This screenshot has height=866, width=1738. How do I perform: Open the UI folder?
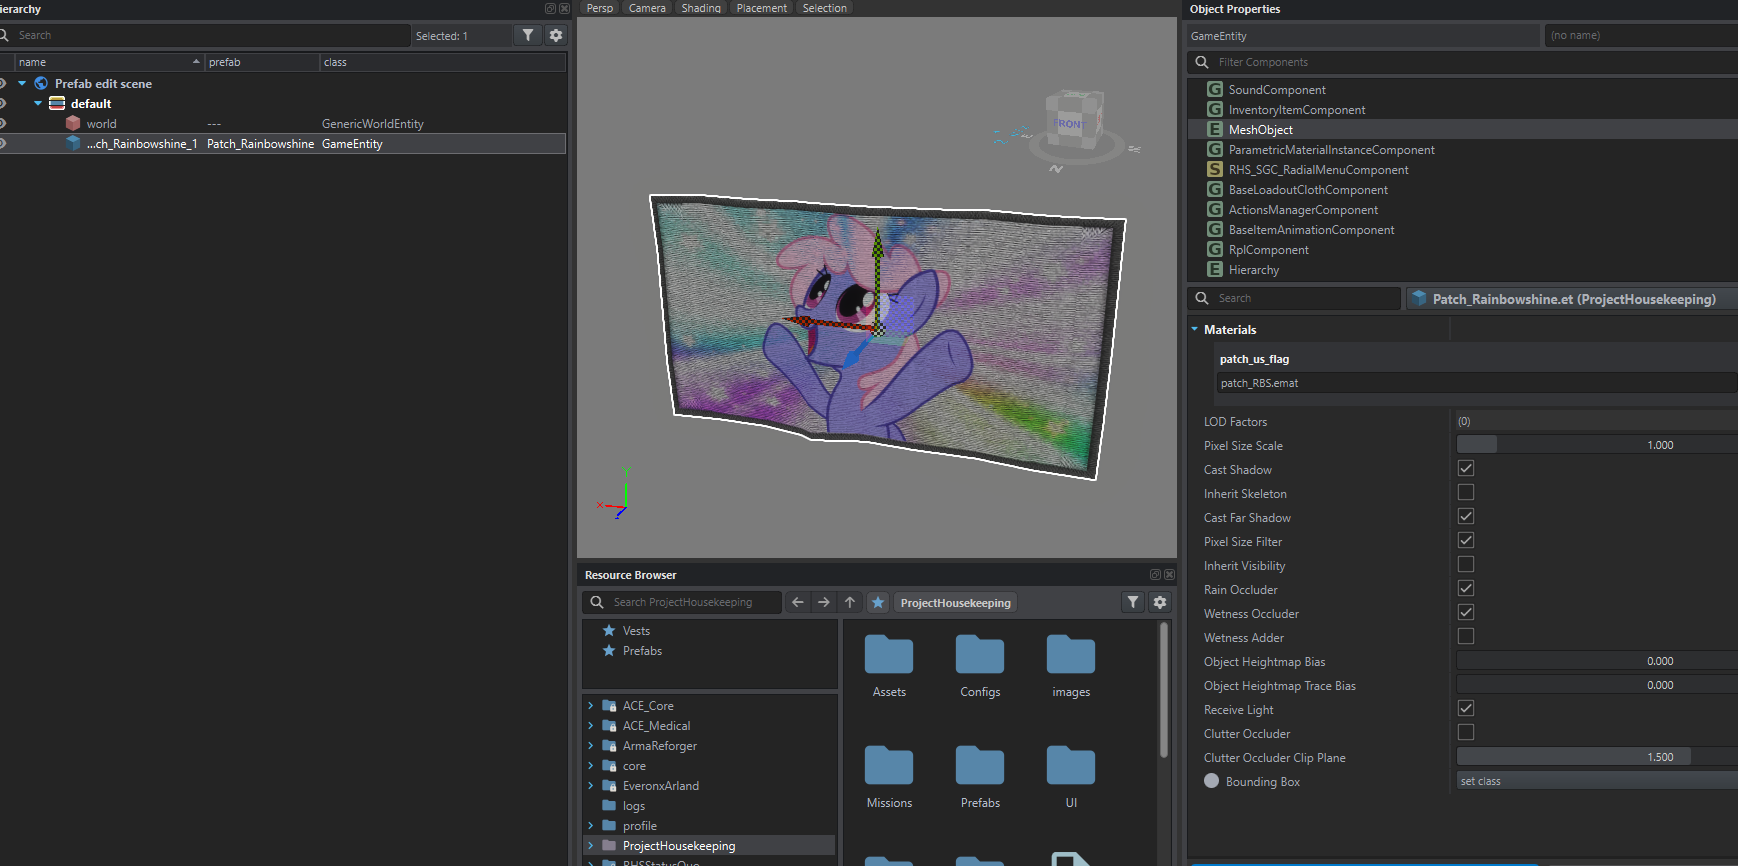tap(1071, 777)
